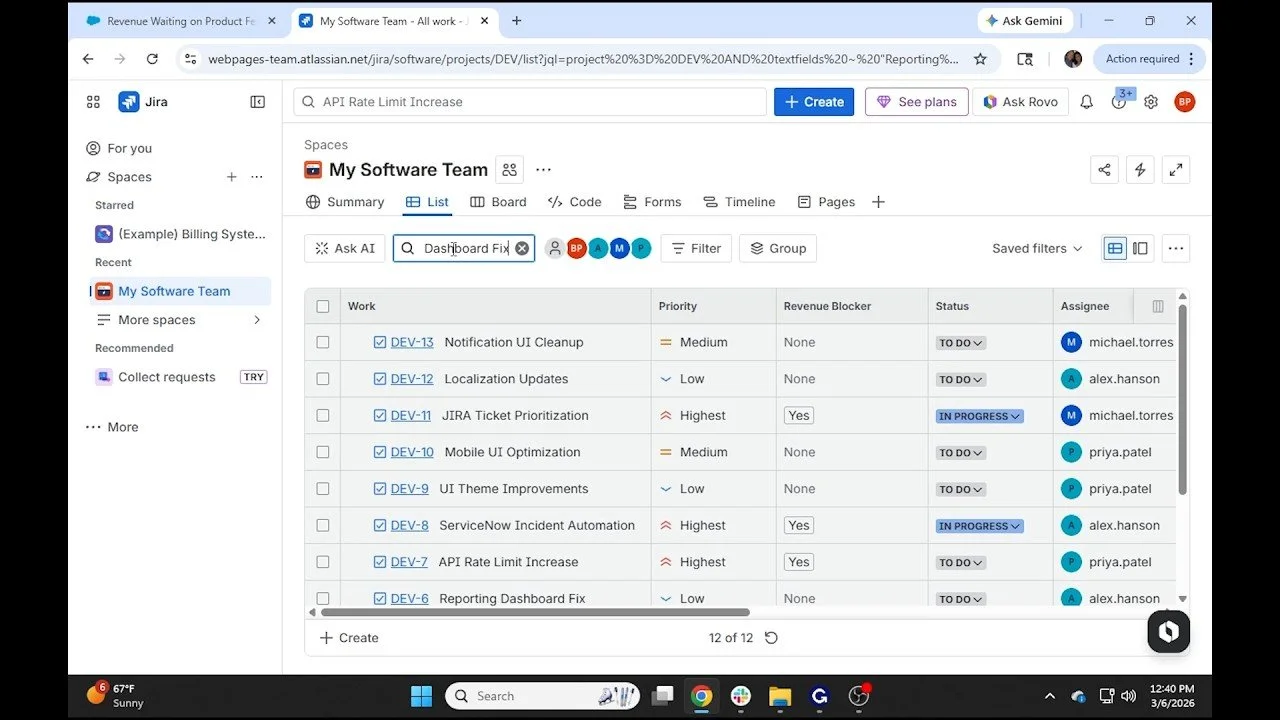1280x720 pixels.
Task: Filter by M assignee avatar in the toolbar
Action: [x=619, y=248]
